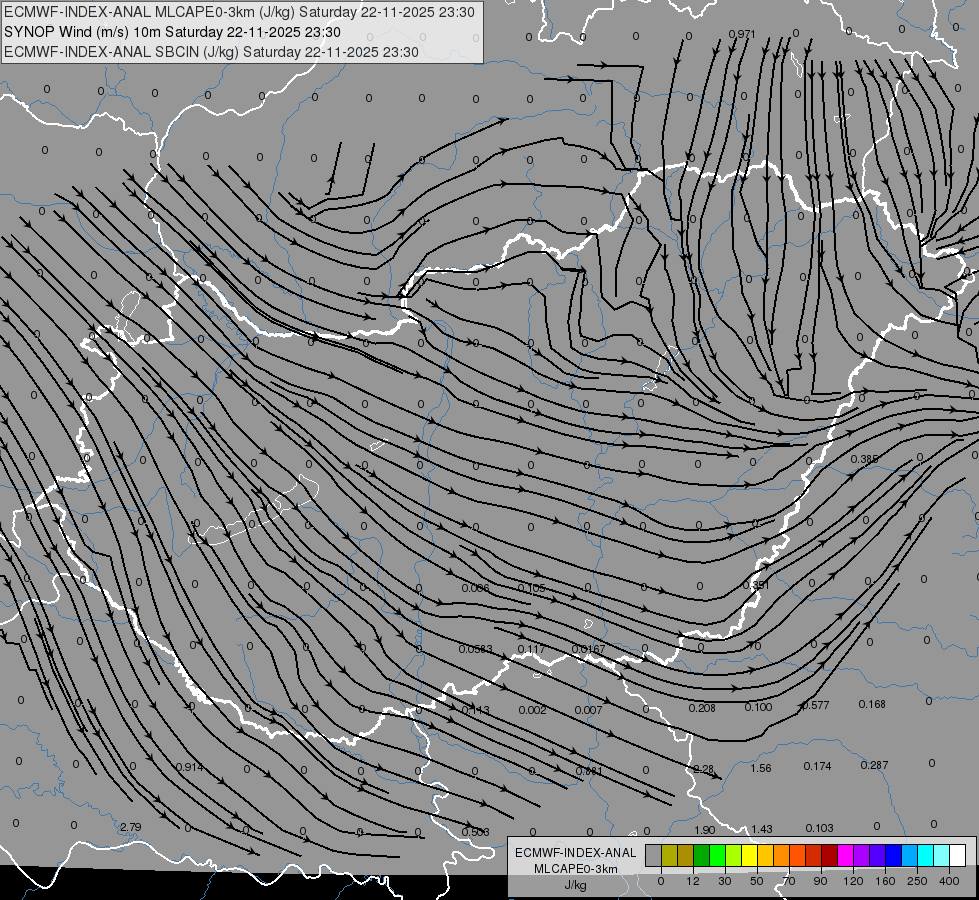
Task: Select map value 0.0583
Action: coord(476,650)
